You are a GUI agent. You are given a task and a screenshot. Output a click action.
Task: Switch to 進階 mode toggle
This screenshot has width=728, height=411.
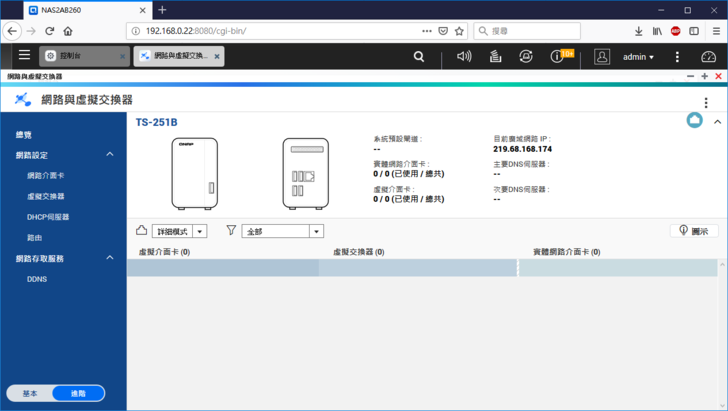[x=78, y=393]
